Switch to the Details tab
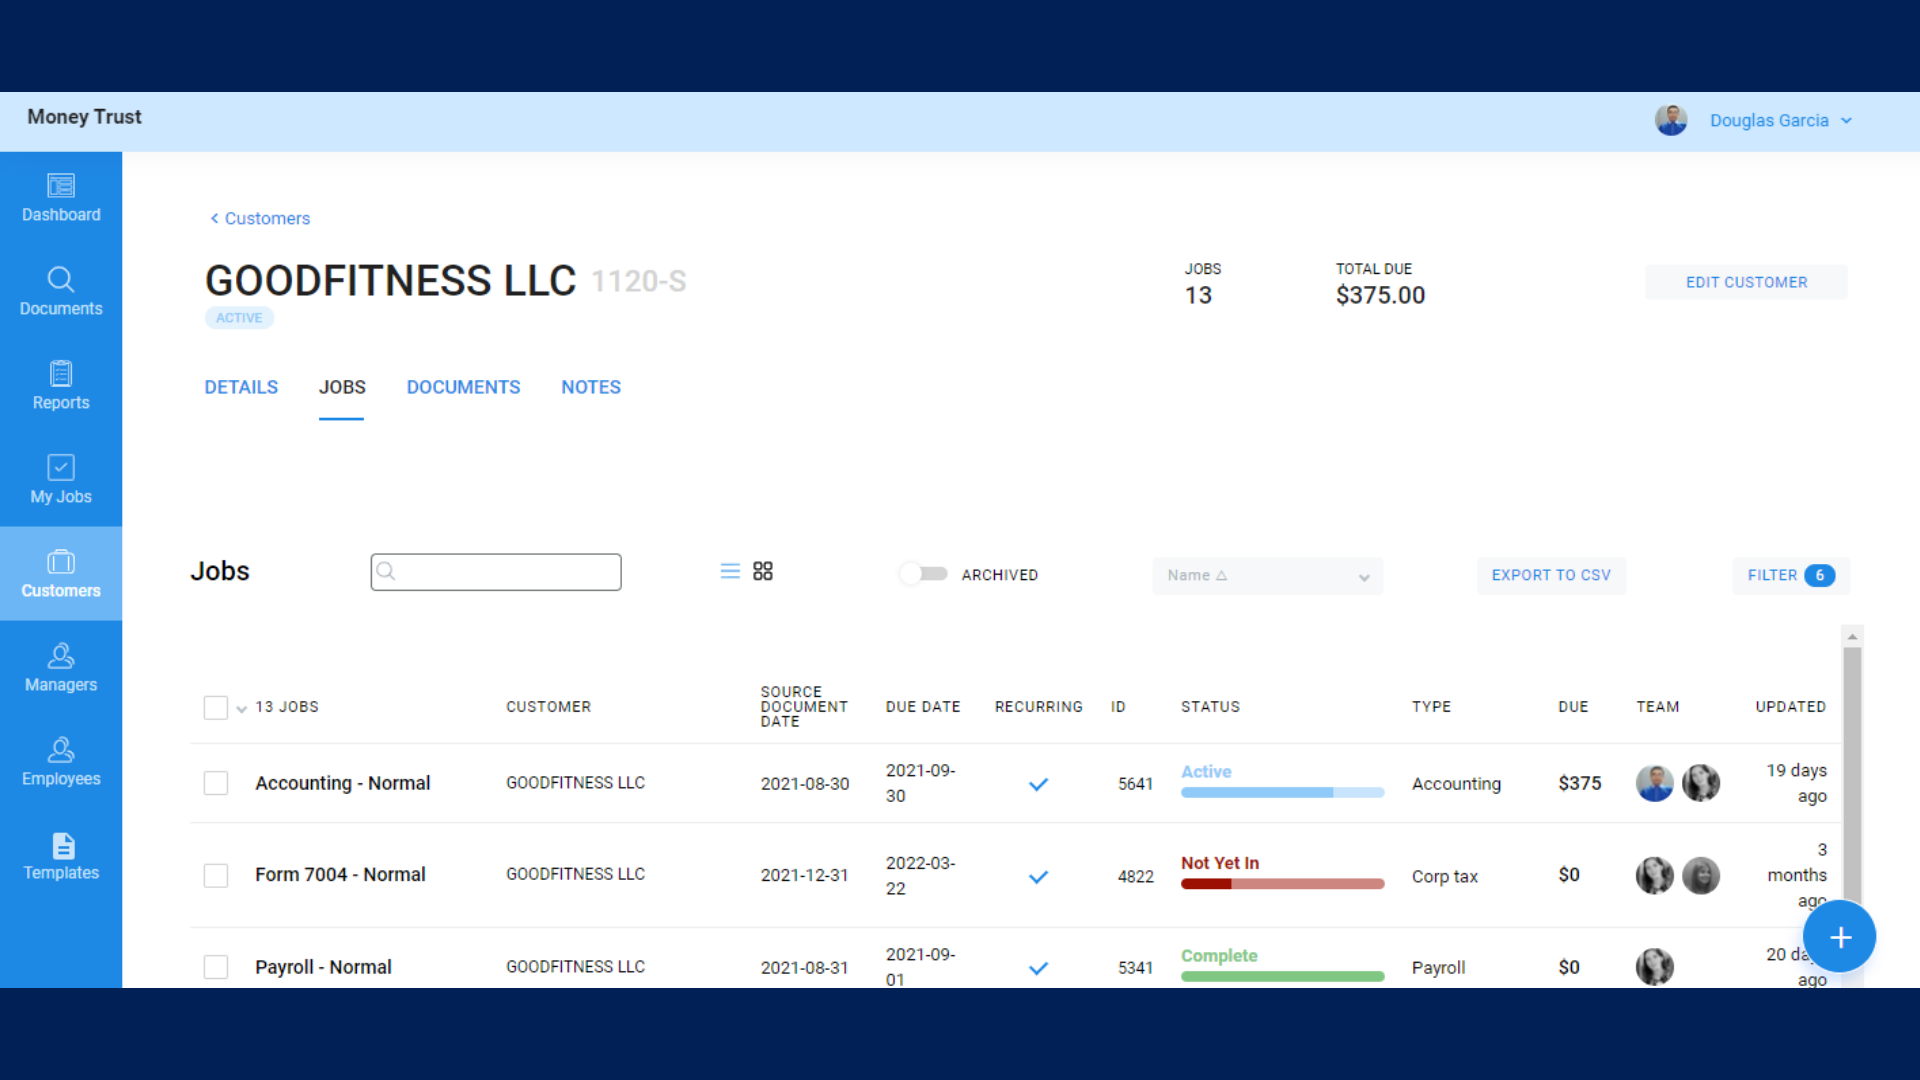The height and width of the screenshot is (1080, 1920). (x=241, y=387)
